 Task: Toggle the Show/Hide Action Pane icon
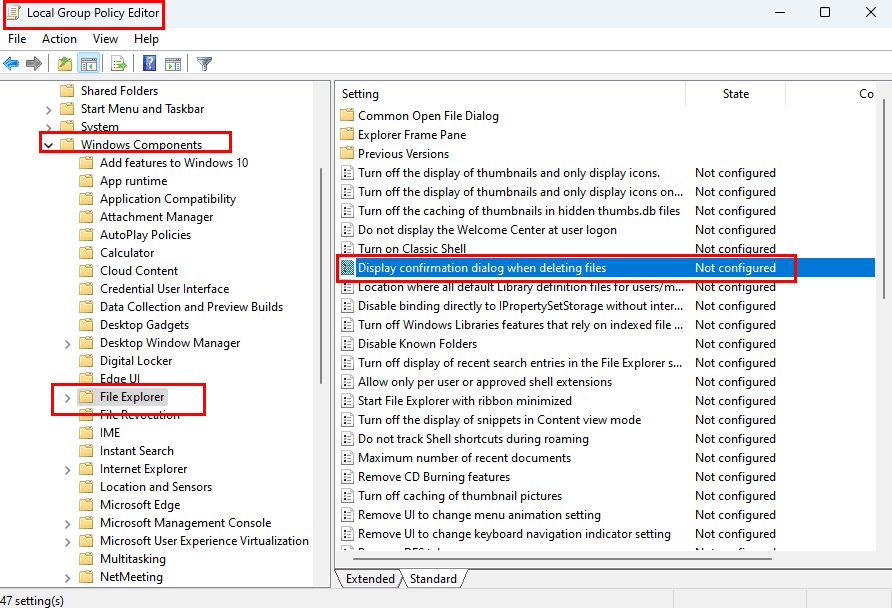(172, 64)
